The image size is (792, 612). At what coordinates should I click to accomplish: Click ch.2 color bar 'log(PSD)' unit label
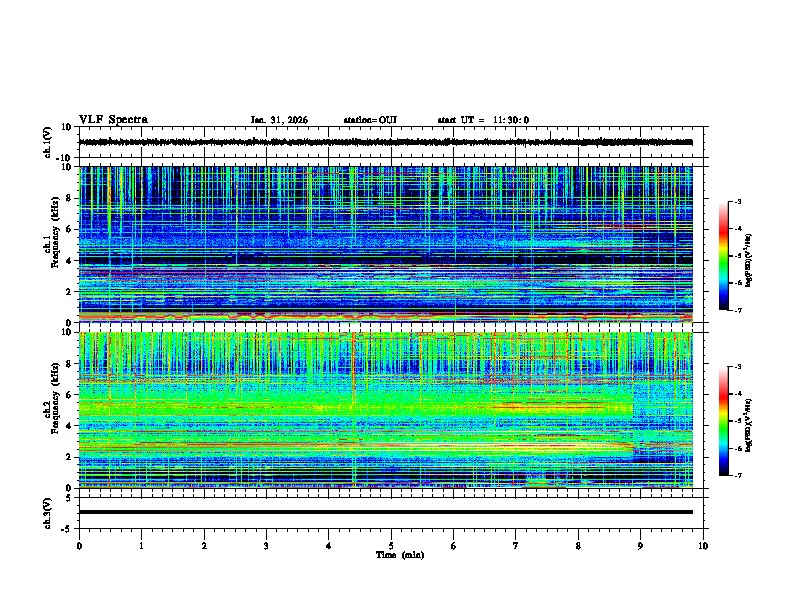pyautogui.click(x=749, y=425)
